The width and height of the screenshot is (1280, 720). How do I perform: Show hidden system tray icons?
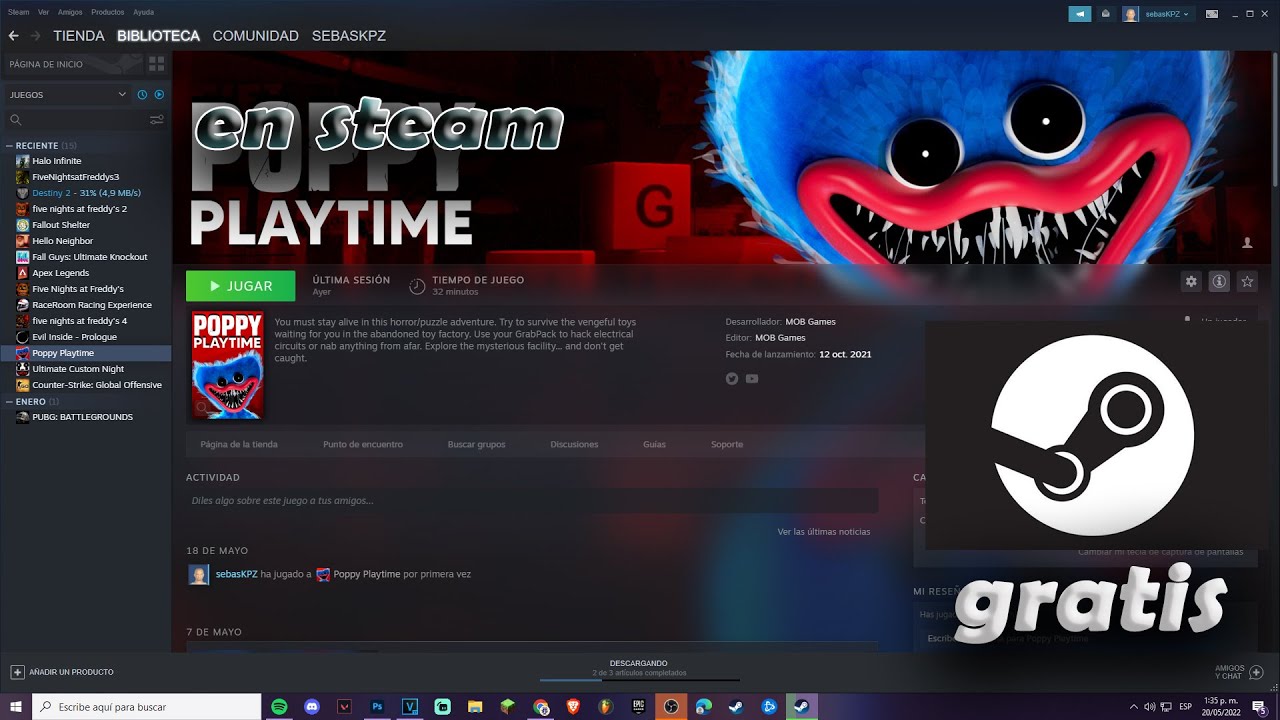1133,707
